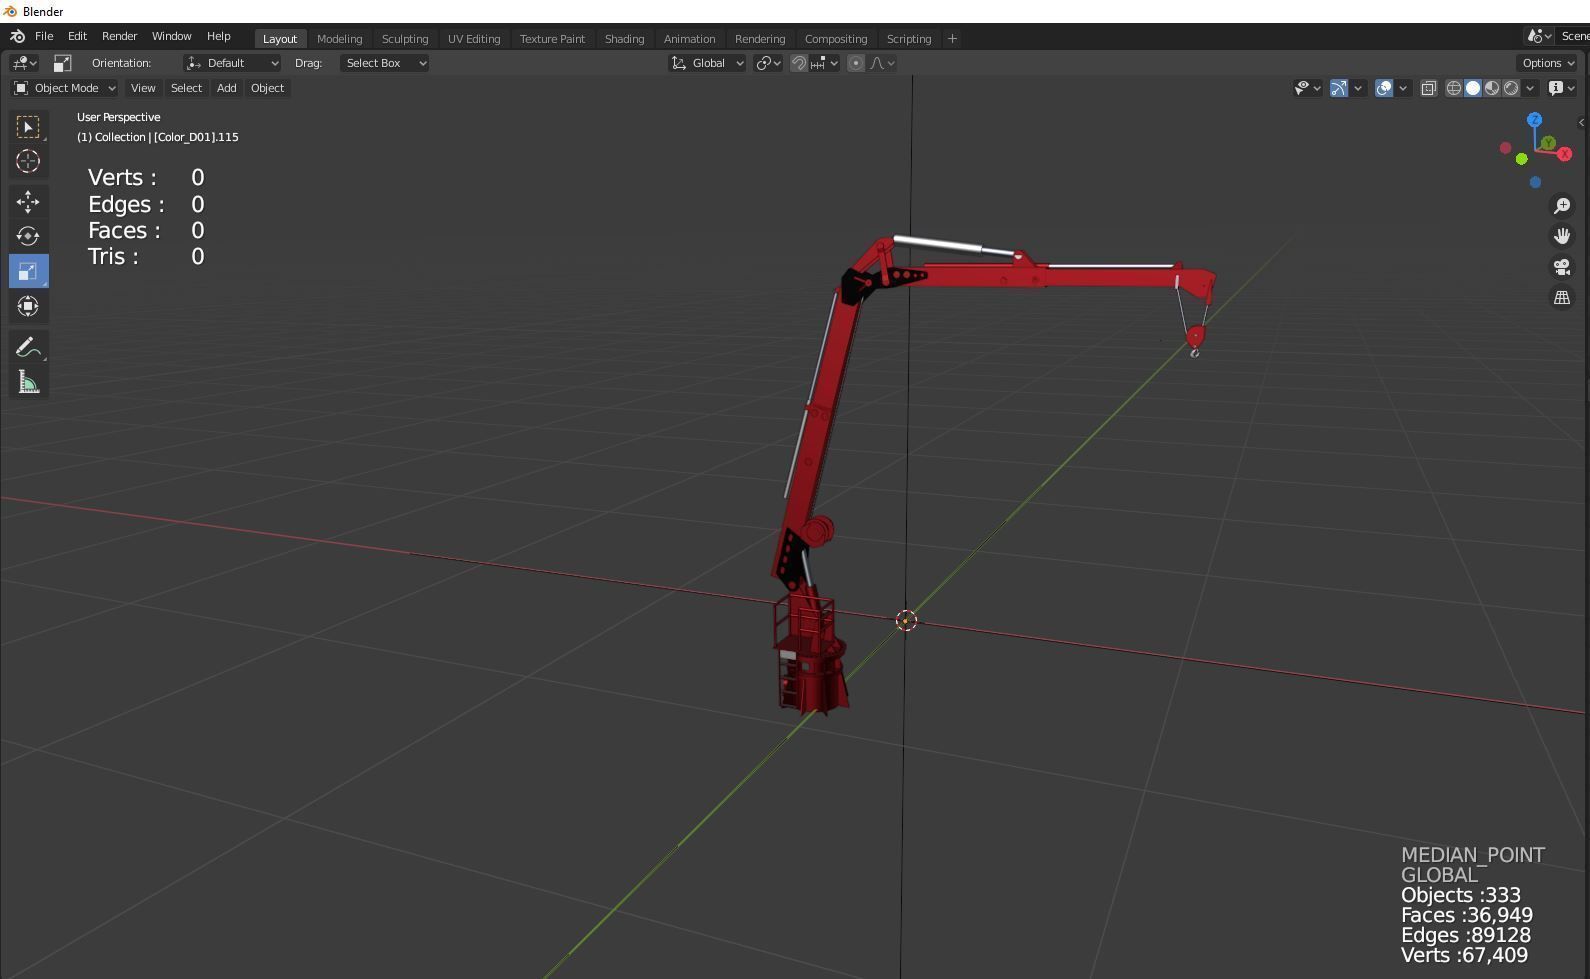Open the Blender logo app menu
This screenshot has height=979, width=1590.
(17, 37)
